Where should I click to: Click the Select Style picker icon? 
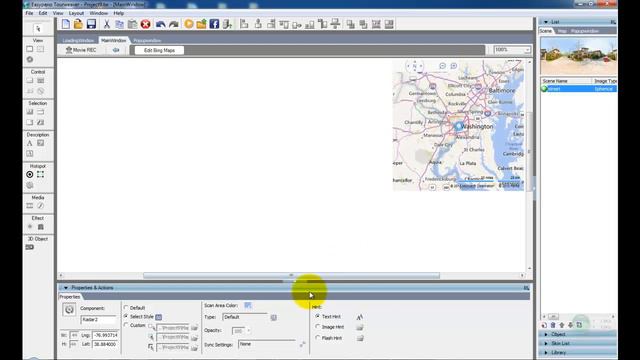(159, 317)
